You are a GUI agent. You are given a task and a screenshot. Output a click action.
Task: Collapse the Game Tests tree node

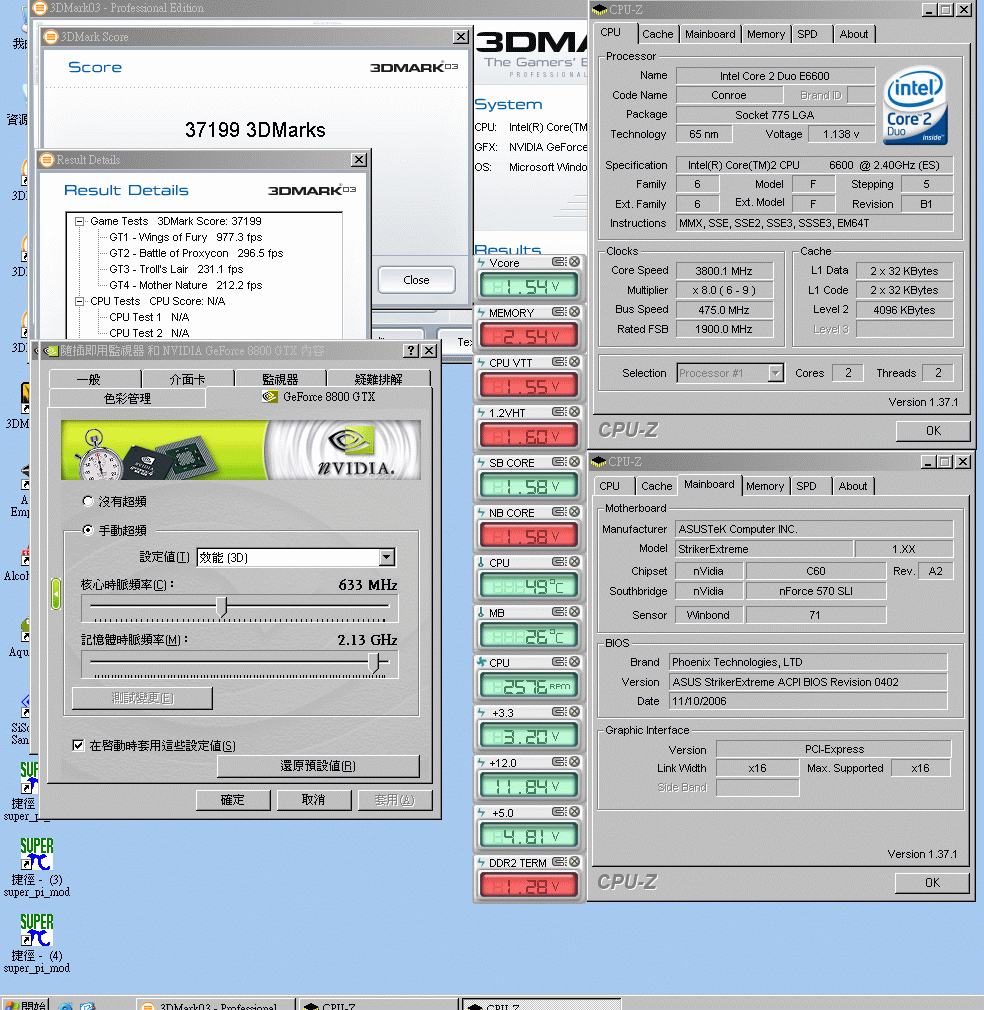click(80, 221)
